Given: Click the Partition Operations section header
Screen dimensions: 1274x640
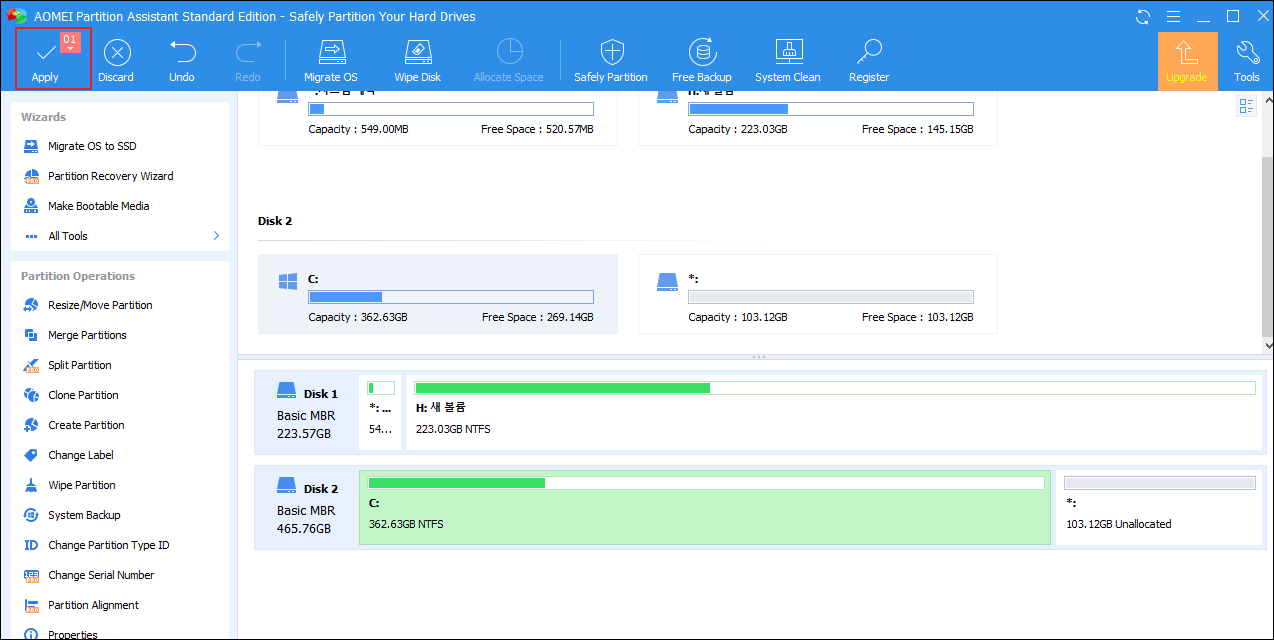Looking at the screenshot, I should 78,276.
